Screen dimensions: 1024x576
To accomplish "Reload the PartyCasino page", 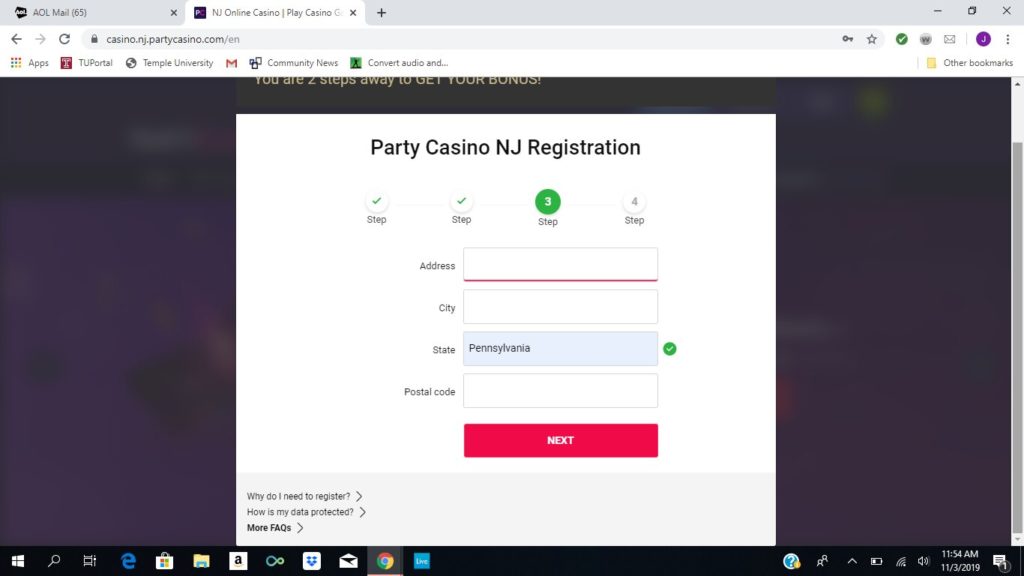I will pyautogui.click(x=64, y=39).
